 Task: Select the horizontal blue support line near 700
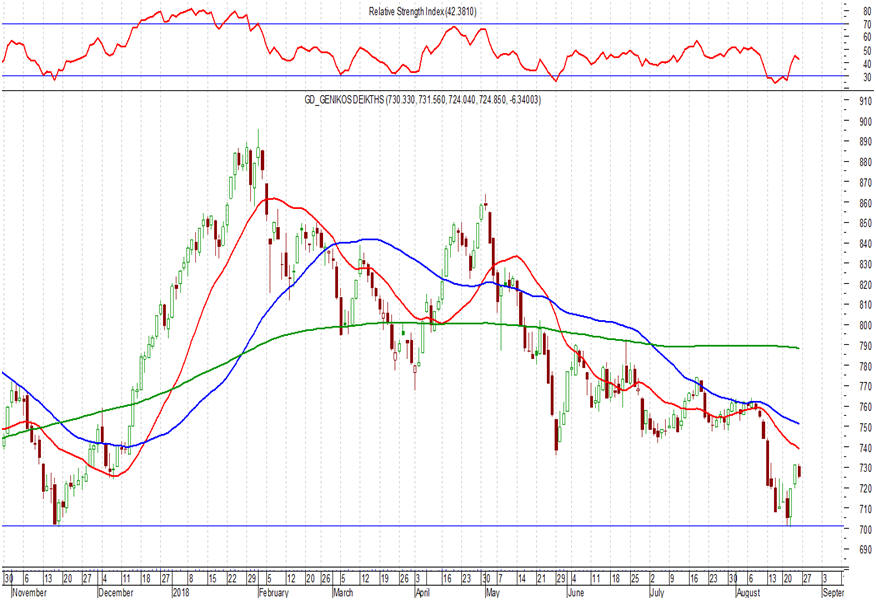(422, 526)
